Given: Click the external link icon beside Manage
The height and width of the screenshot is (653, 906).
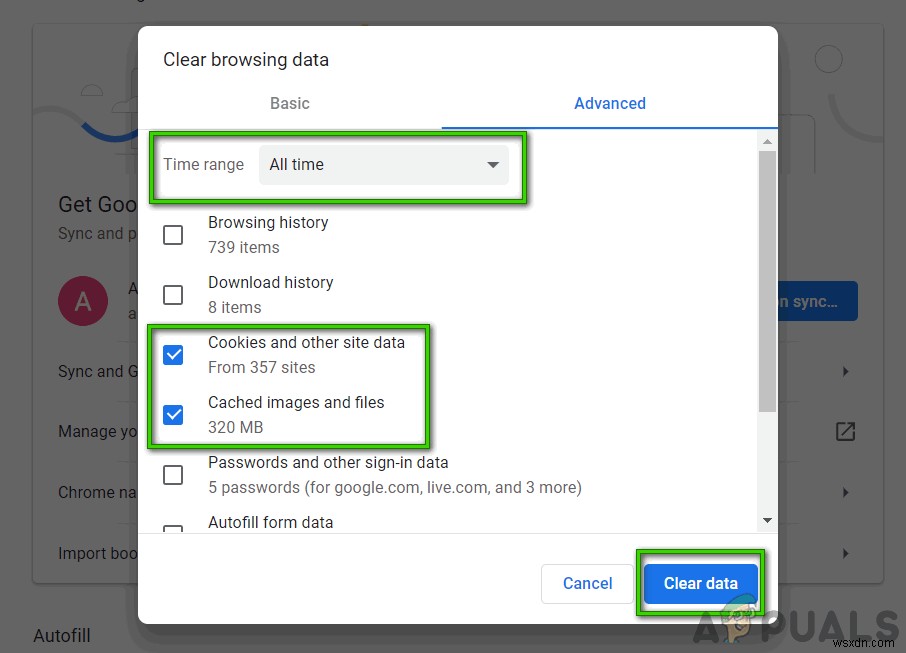Looking at the screenshot, I should pyautogui.click(x=845, y=431).
